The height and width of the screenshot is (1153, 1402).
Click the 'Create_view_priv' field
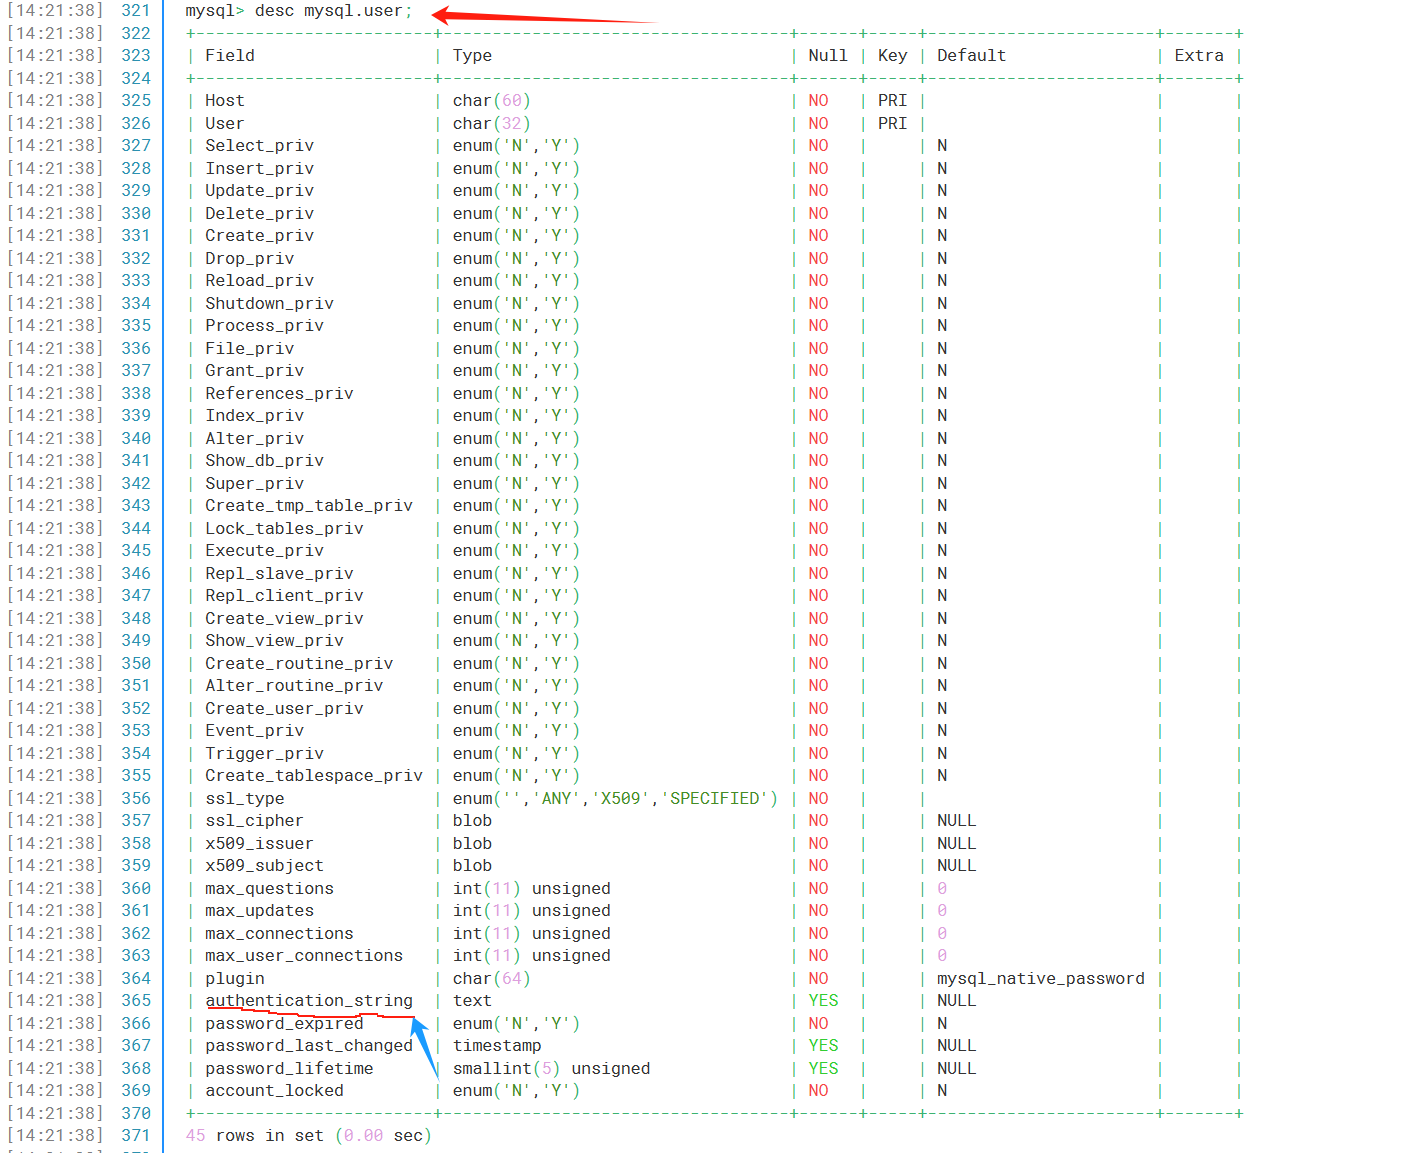[285, 619]
